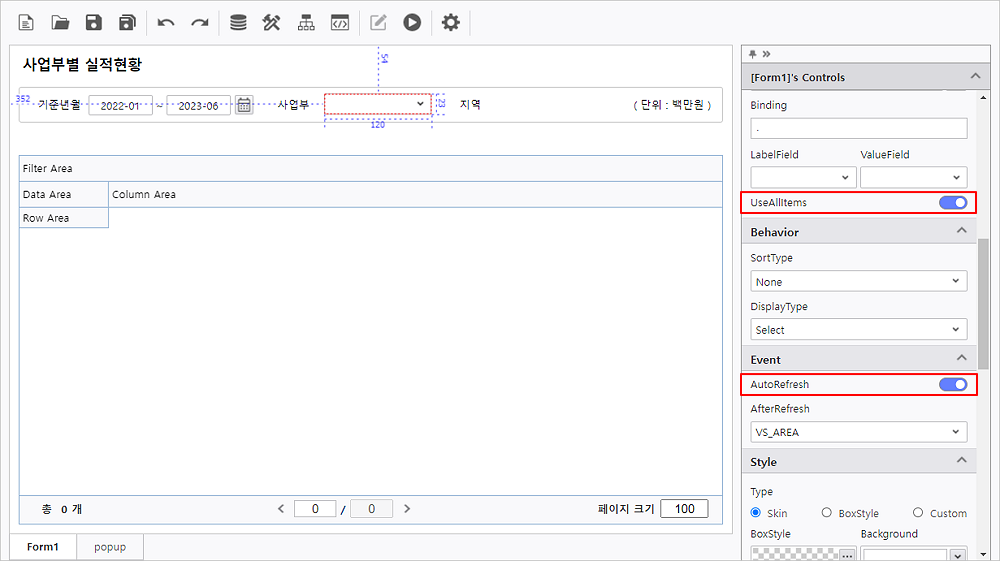Run the report preview with play icon

tap(412, 22)
